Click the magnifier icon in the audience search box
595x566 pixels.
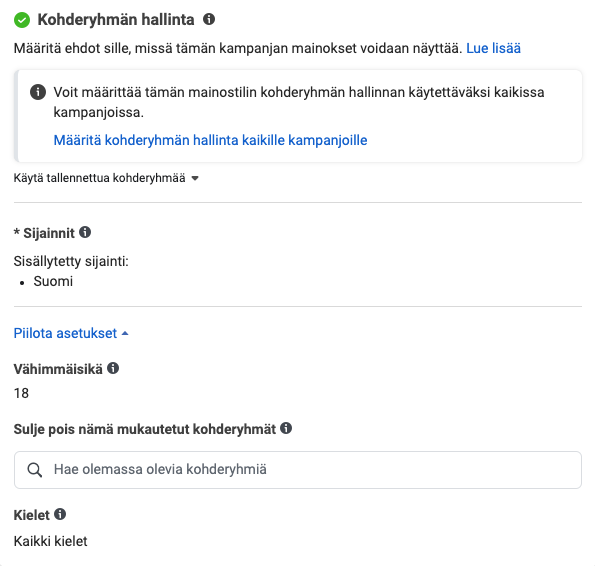click(x=35, y=470)
